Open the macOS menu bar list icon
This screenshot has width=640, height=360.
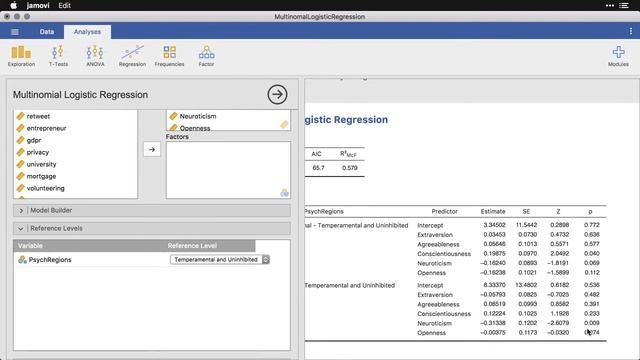[x=624, y=5]
